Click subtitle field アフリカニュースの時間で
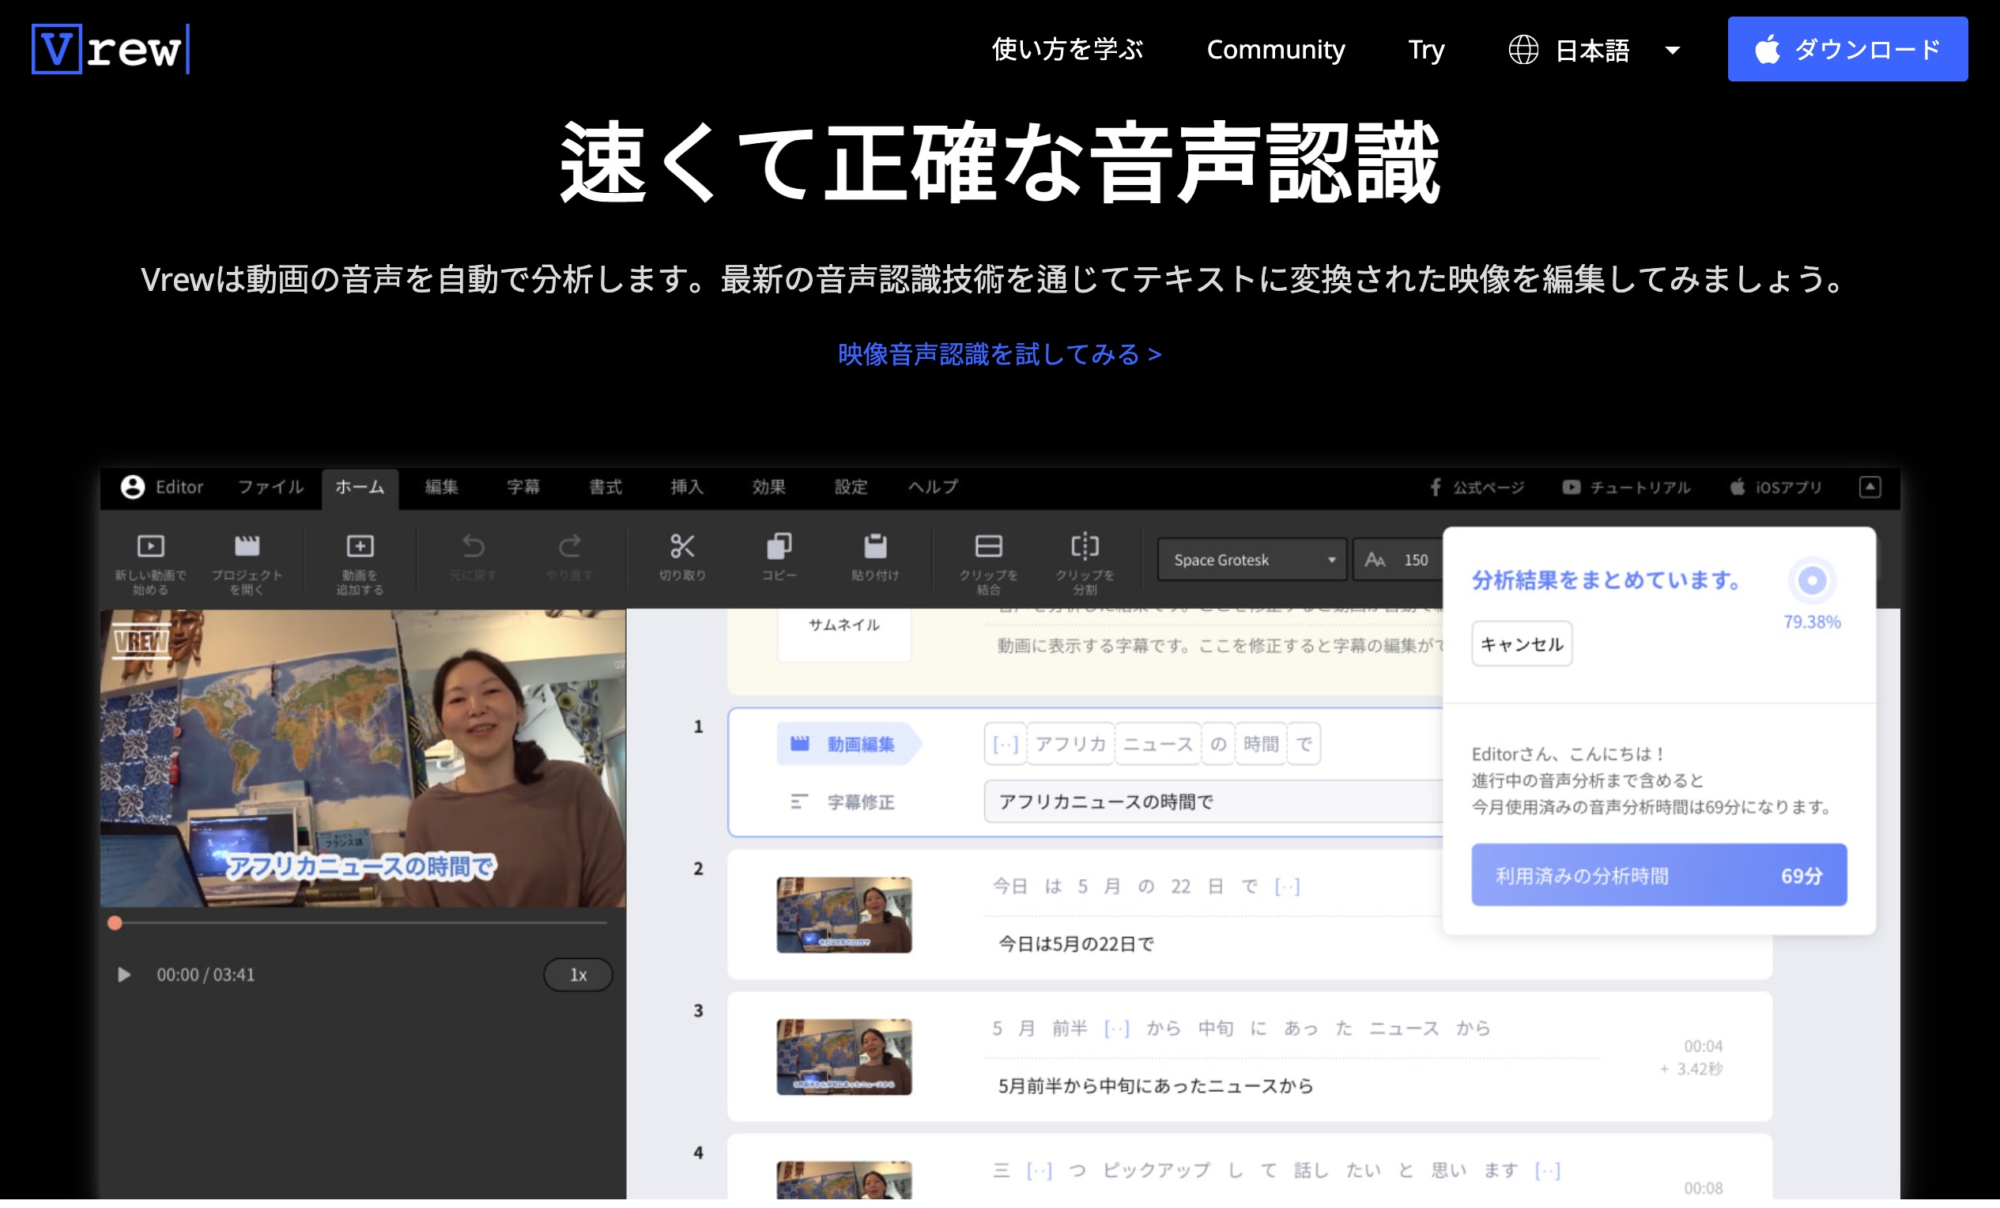 click(x=1213, y=802)
